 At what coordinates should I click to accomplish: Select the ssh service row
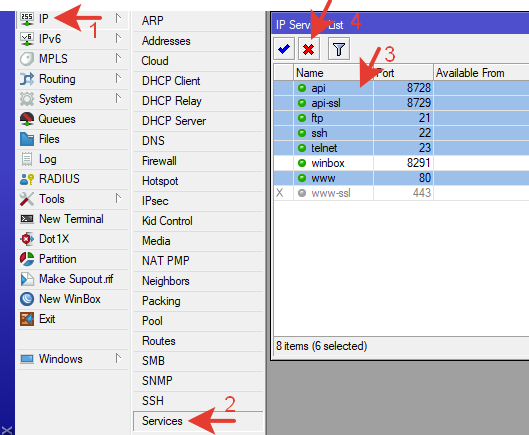click(401, 133)
